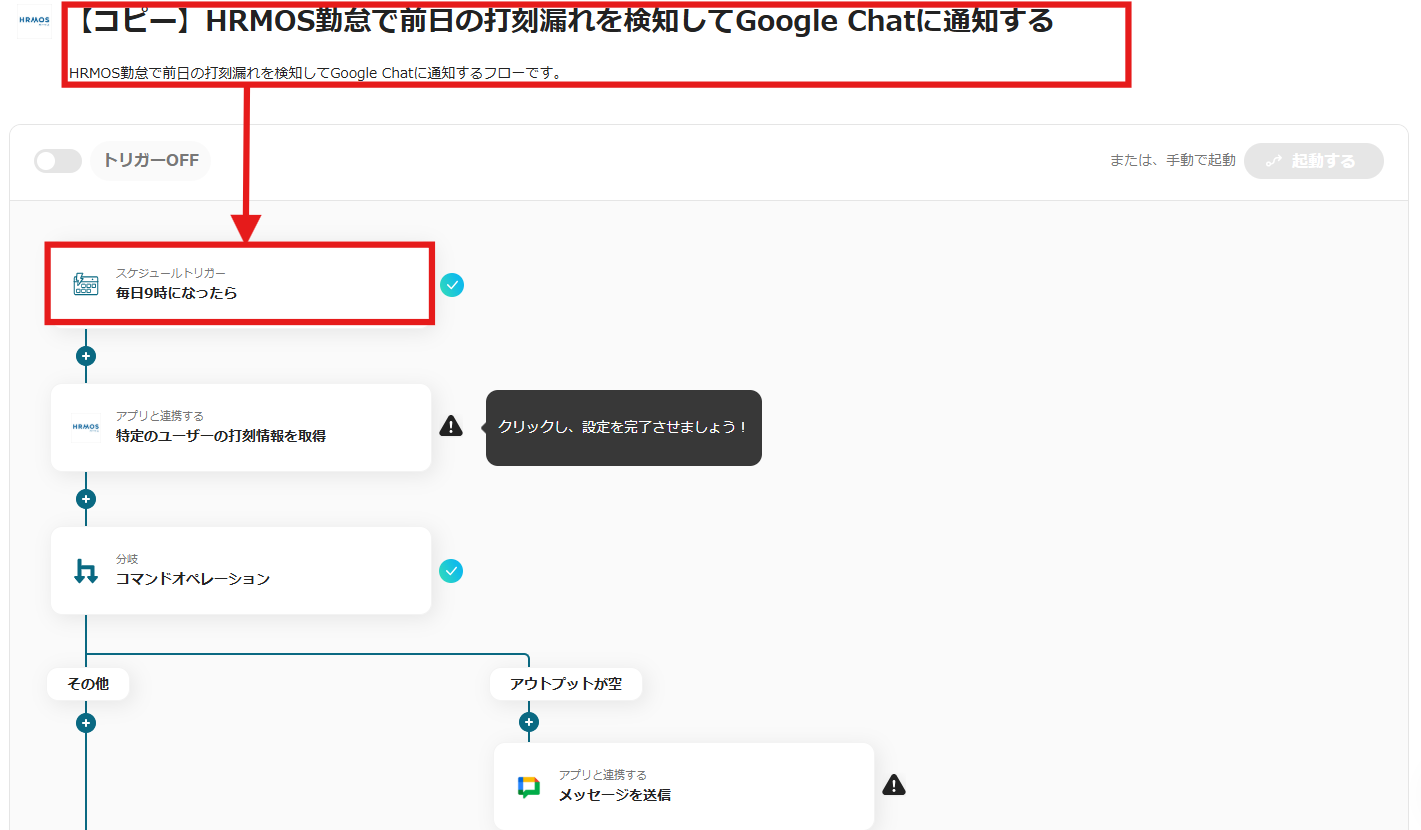Click the warning icon beside メッセージを送信
Image resolution: width=1421 pixels, height=830 pixels.
coord(894,785)
